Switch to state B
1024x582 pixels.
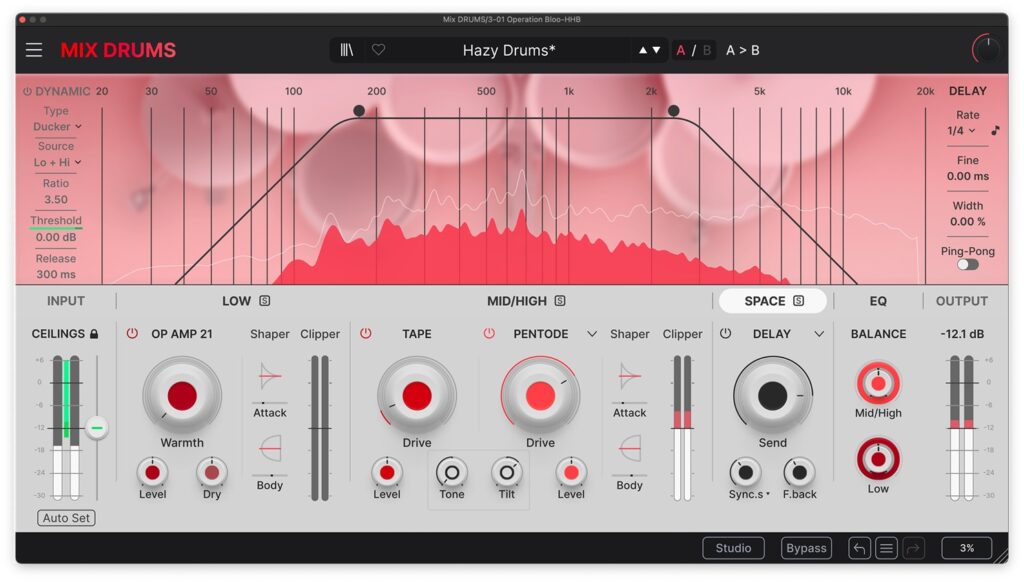tap(707, 50)
